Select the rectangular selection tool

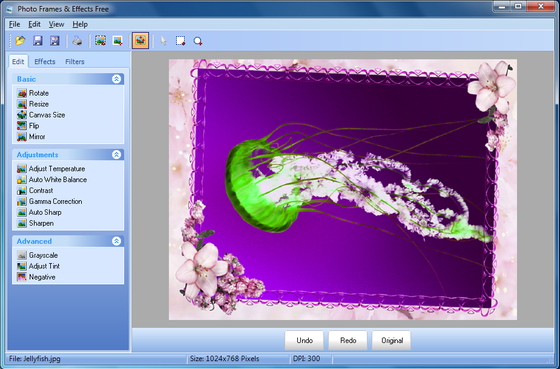(180, 41)
